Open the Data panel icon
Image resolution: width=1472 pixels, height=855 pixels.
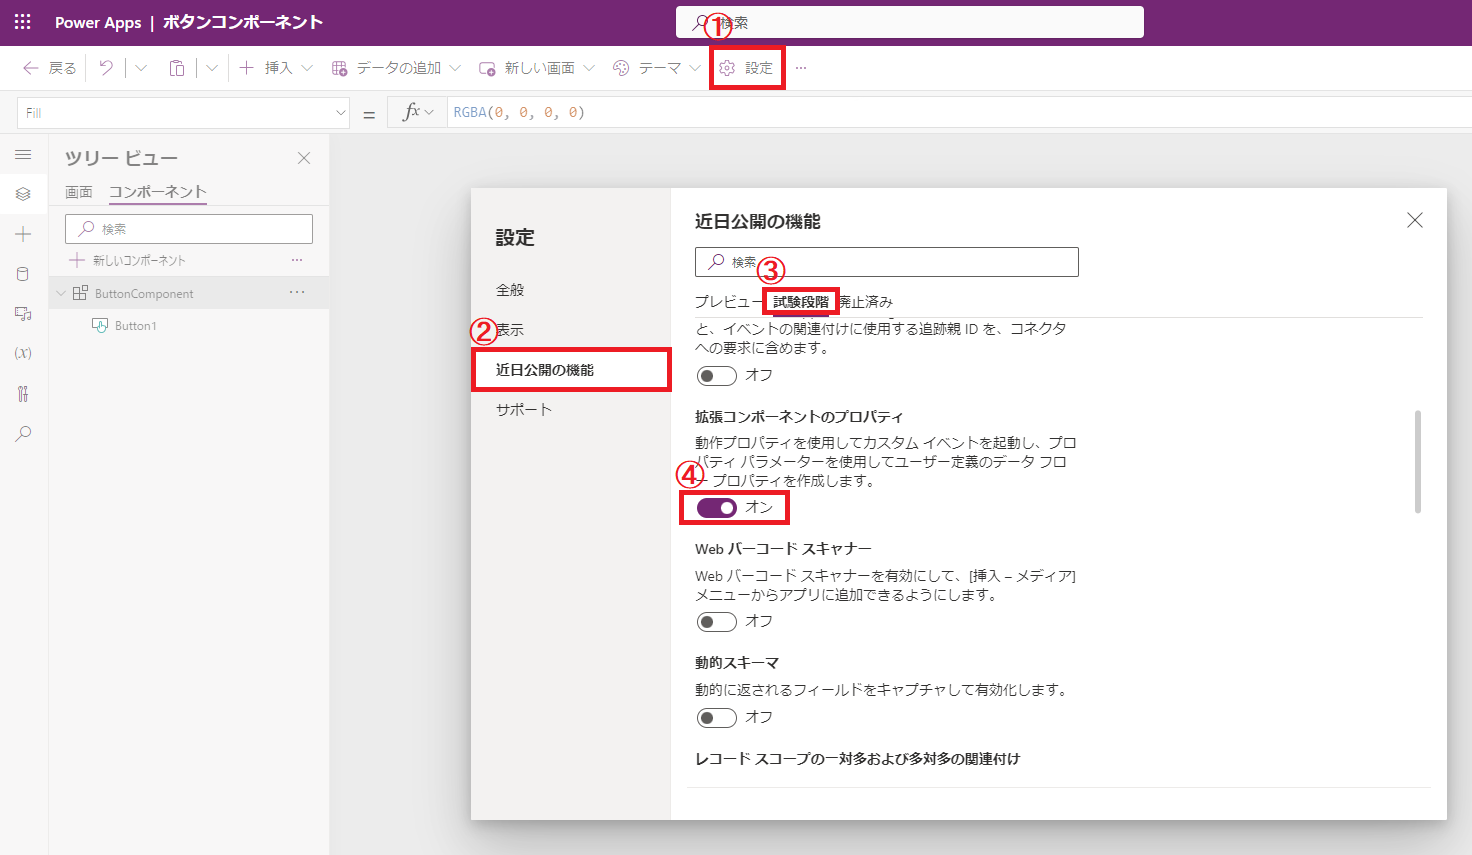[23, 274]
